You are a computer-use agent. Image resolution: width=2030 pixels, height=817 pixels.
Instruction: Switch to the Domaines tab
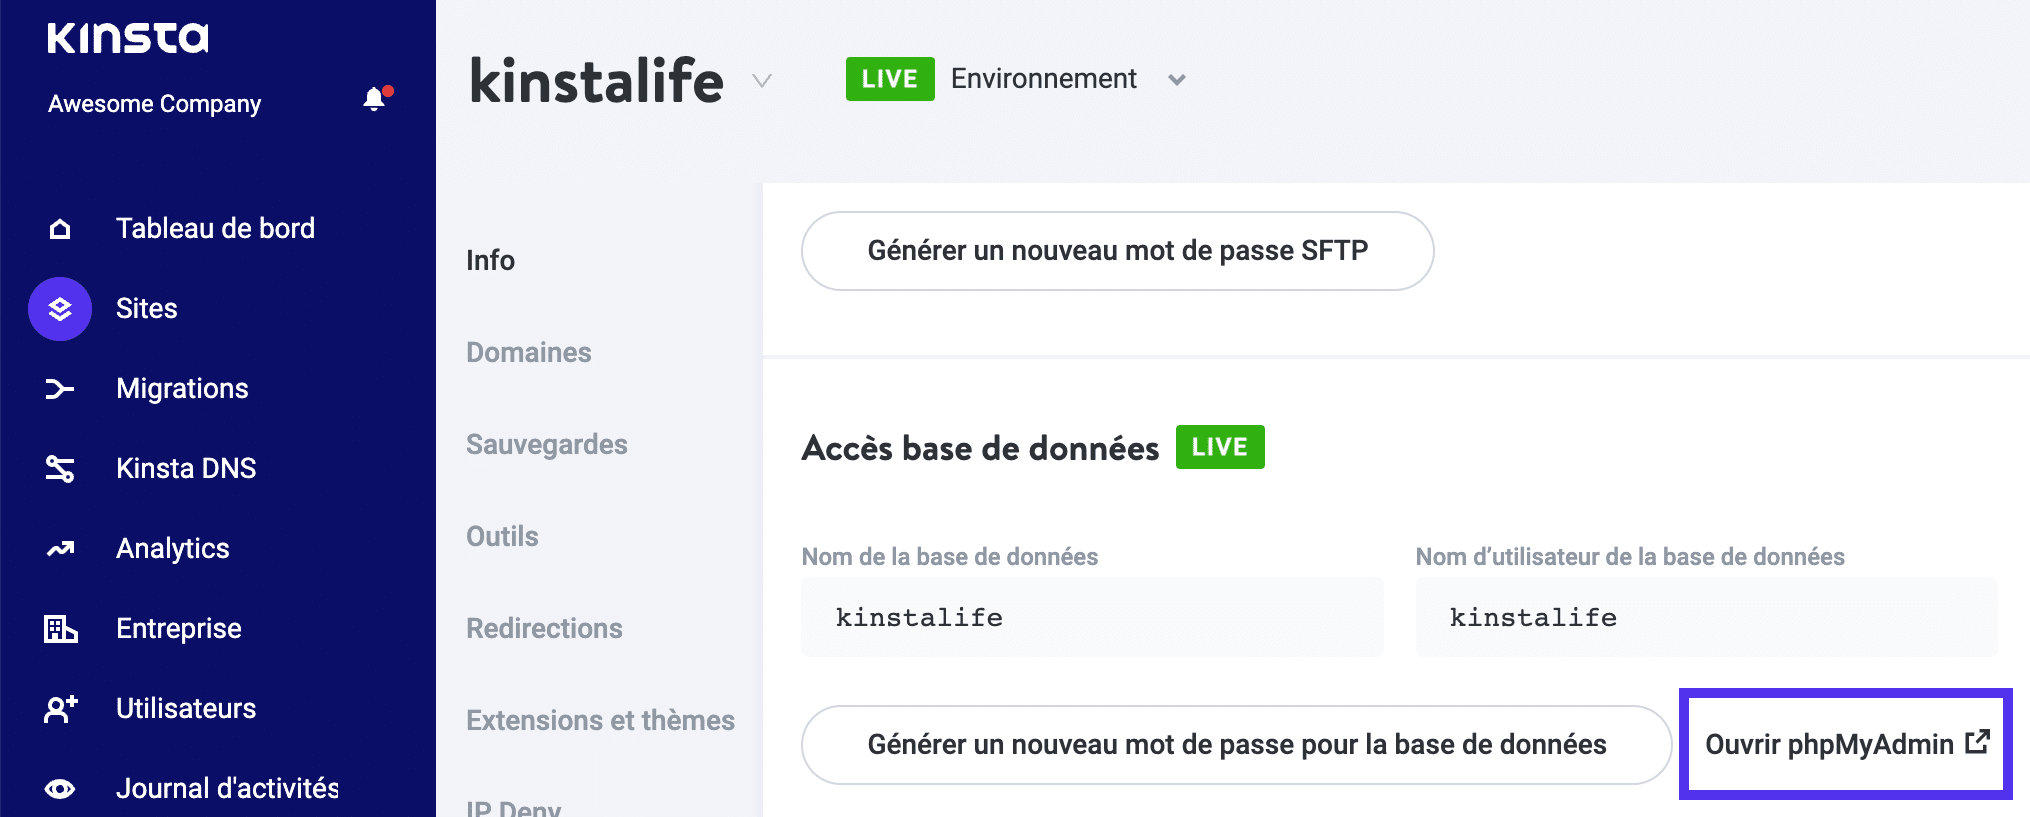click(528, 352)
